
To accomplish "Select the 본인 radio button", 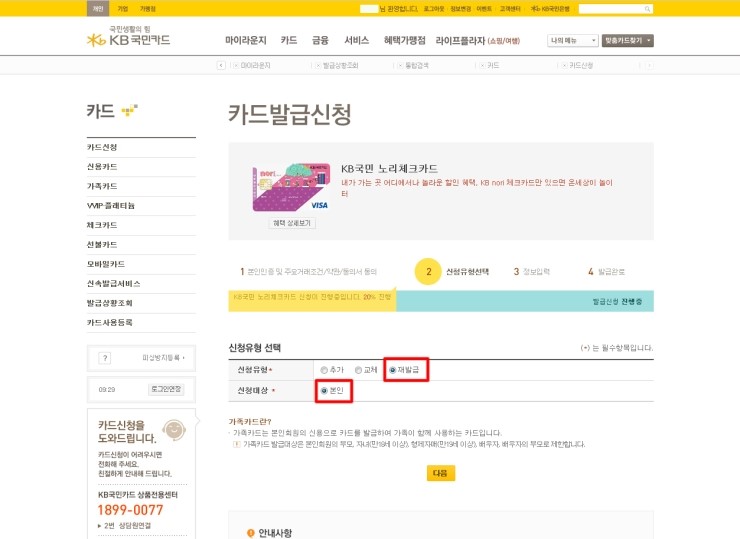I will pyautogui.click(x=324, y=391).
